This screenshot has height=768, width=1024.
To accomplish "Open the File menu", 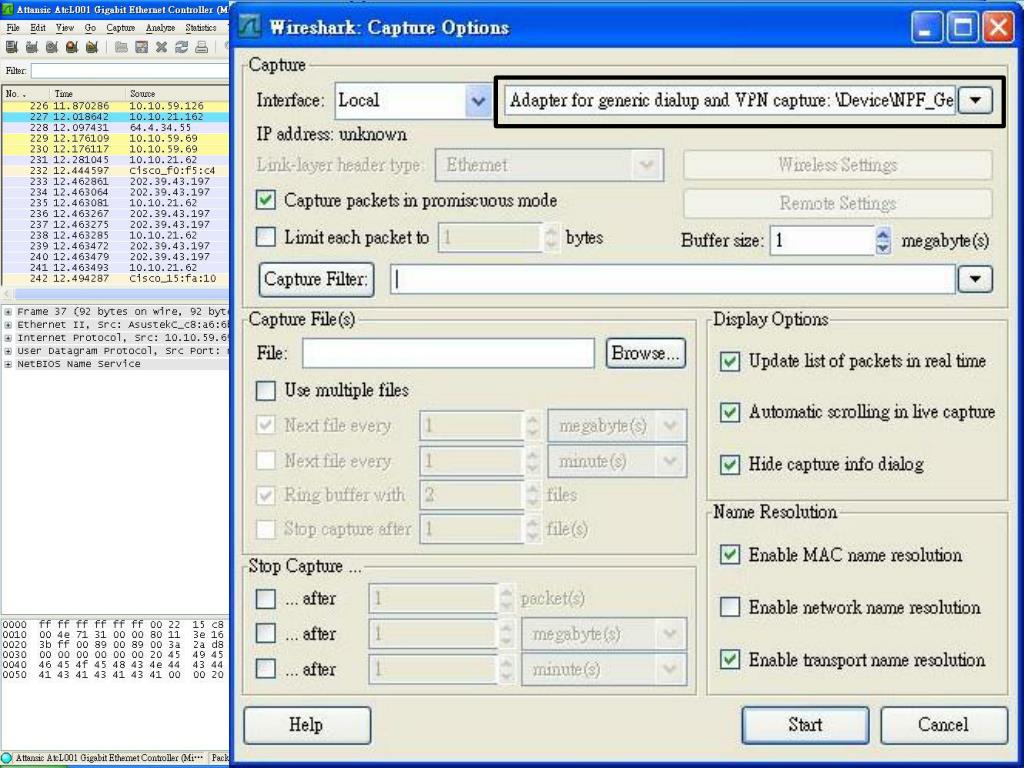I will 12,28.
